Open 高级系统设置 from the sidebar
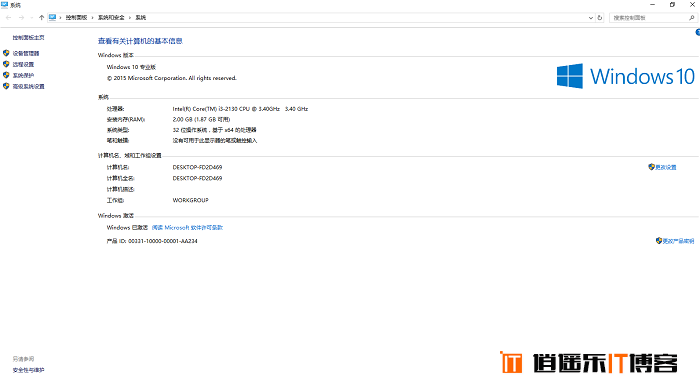The width and height of the screenshot is (700, 382). point(29,87)
